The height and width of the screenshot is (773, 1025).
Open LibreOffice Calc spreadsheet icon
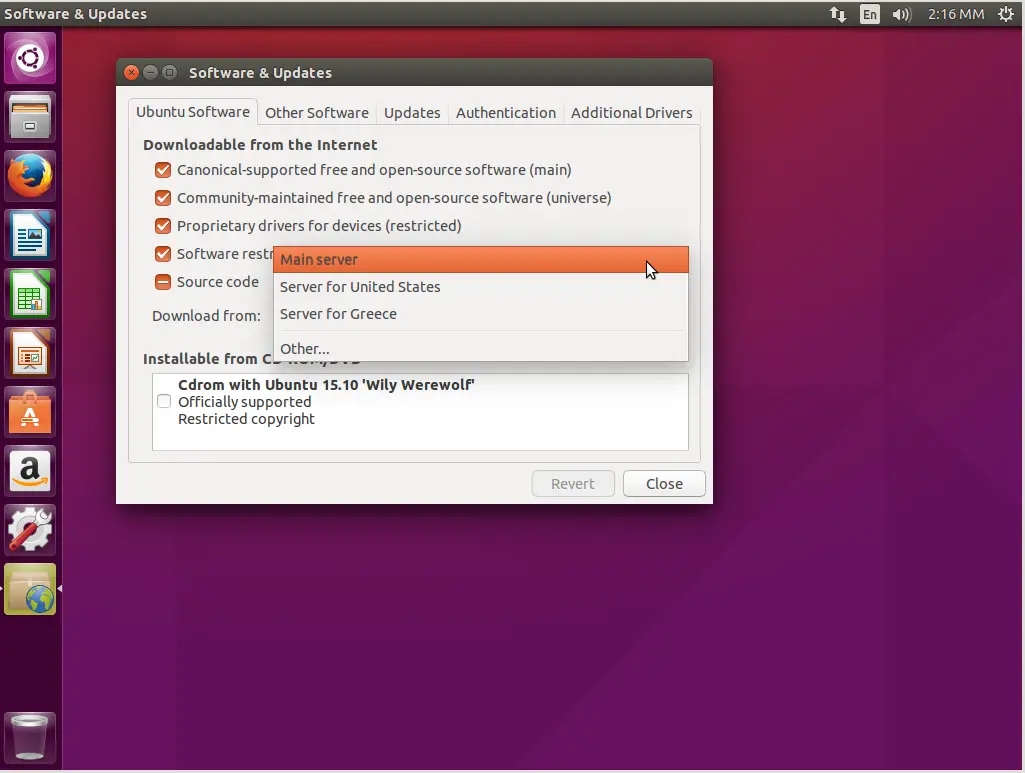(30, 294)
